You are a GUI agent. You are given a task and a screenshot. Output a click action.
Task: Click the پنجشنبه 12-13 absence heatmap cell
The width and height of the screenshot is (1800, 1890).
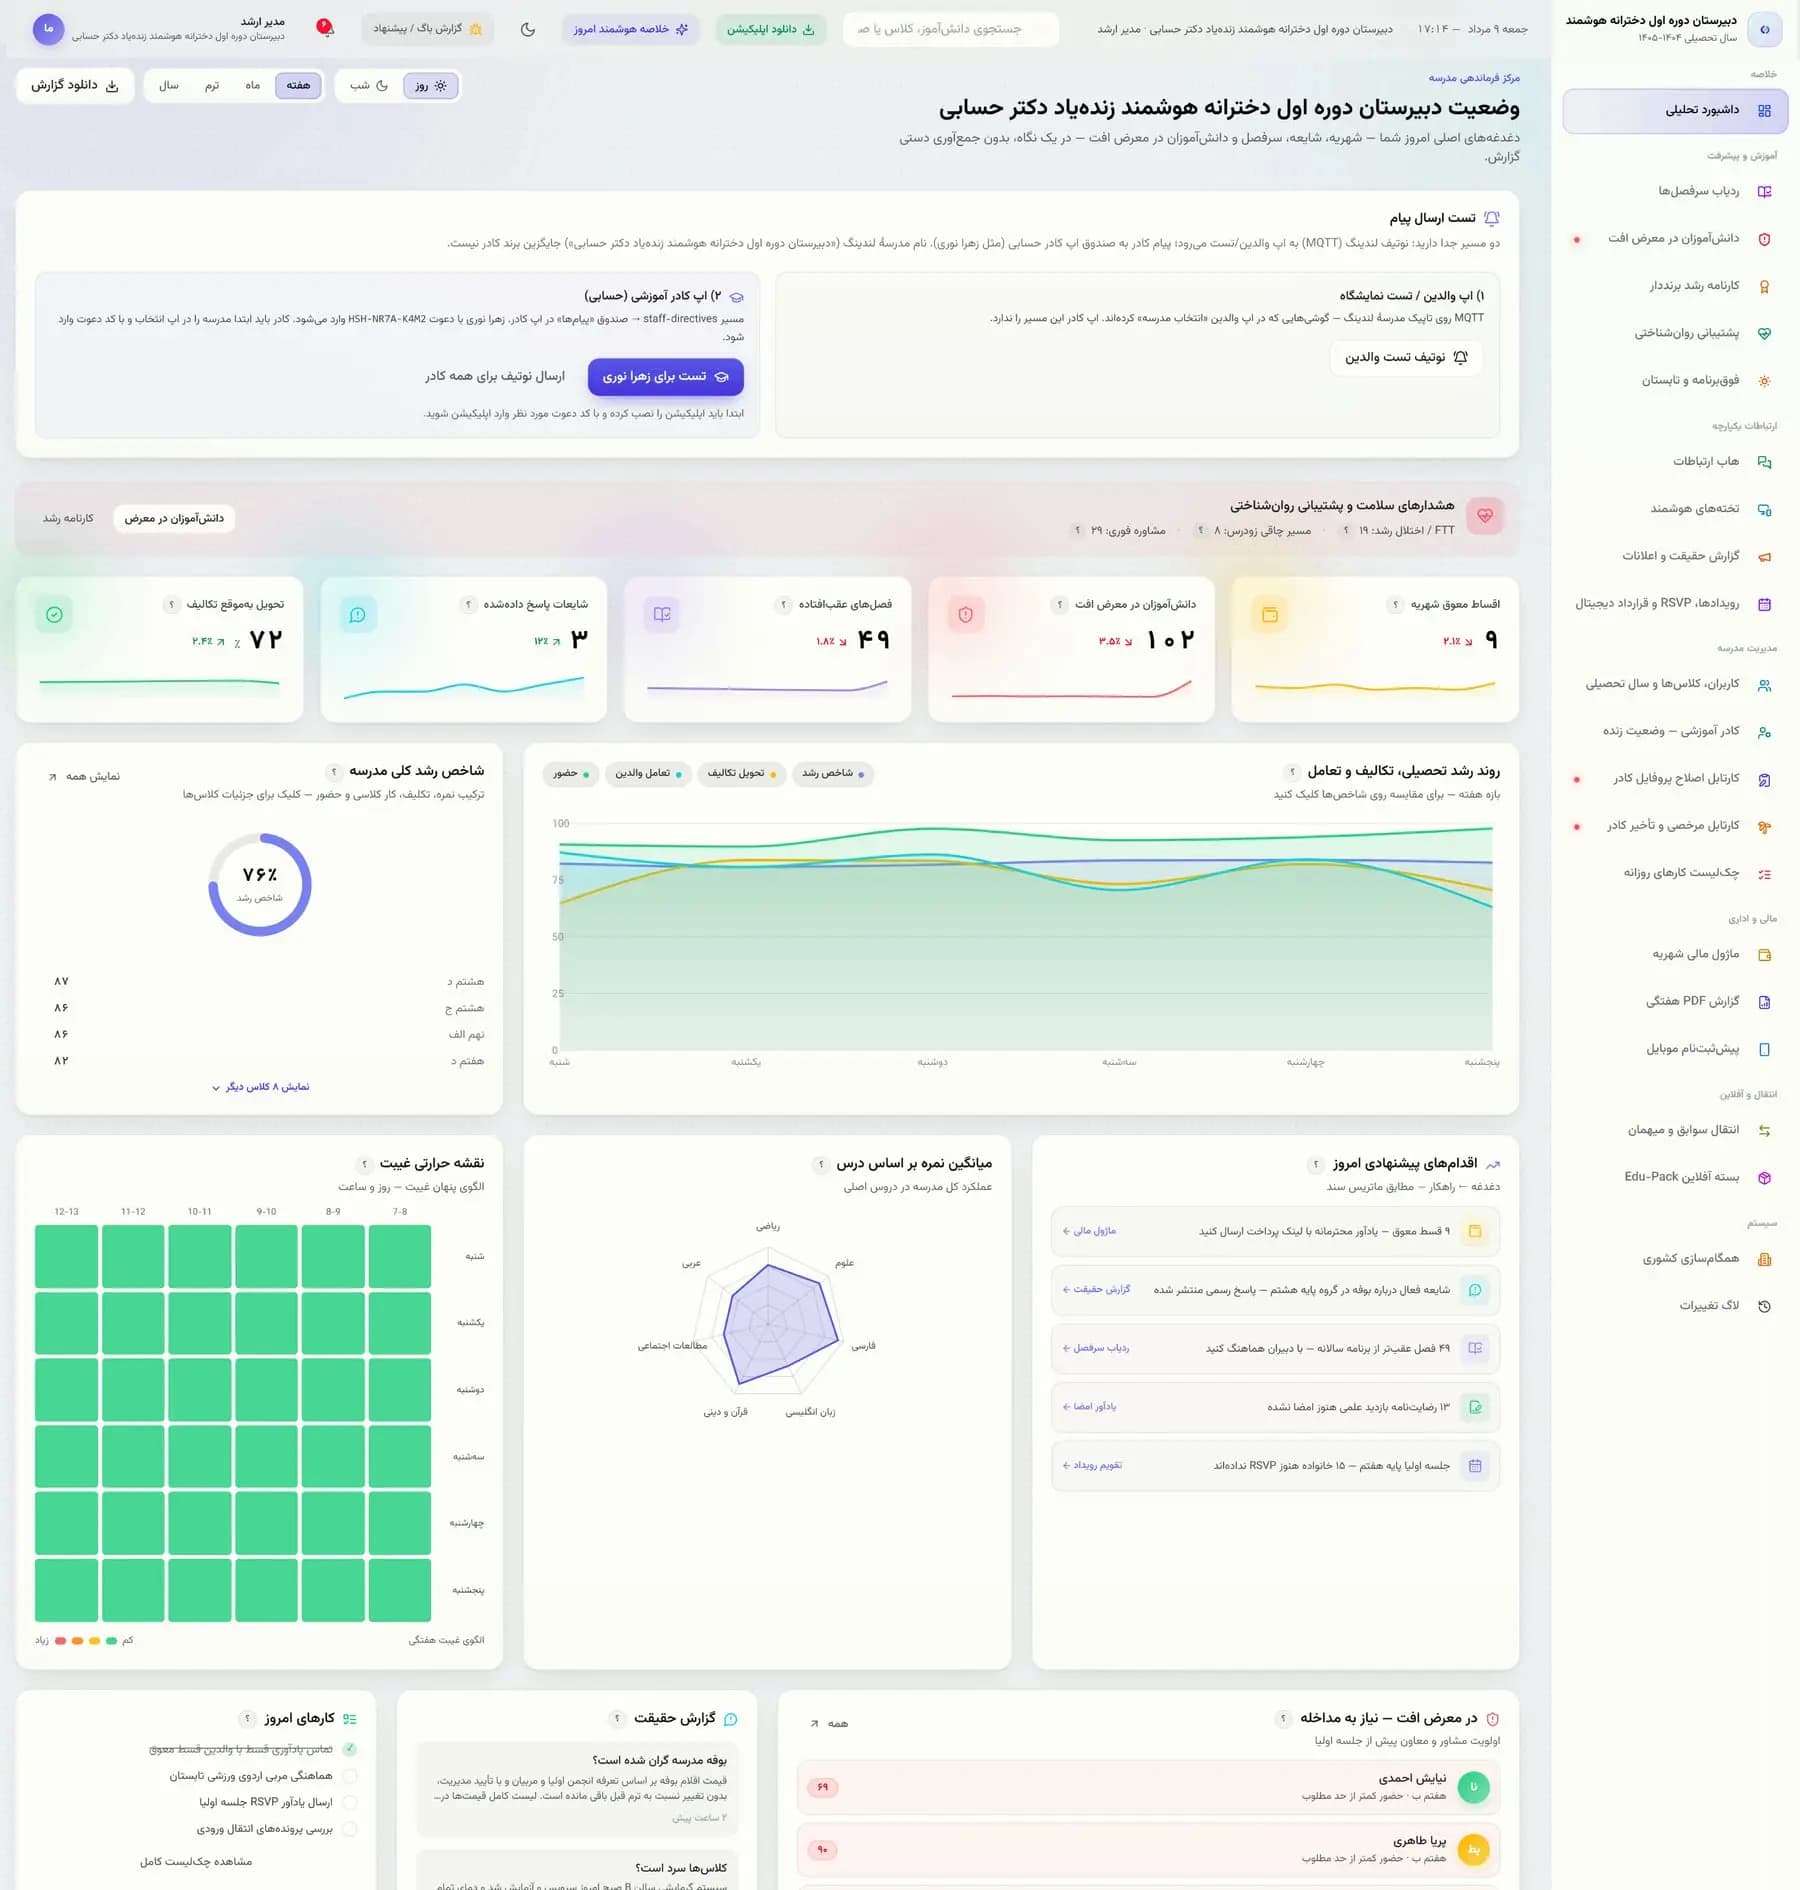click(66, 1590)
